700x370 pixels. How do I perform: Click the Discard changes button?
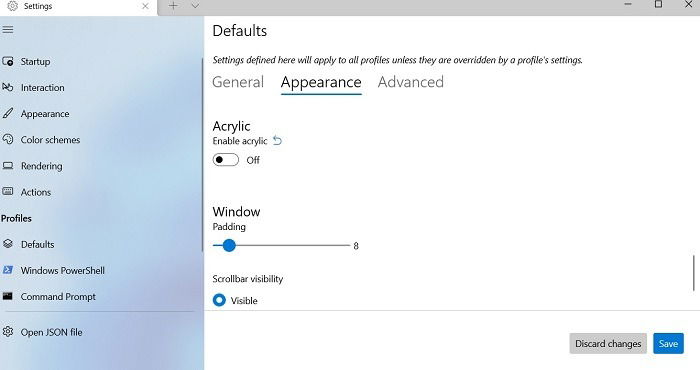pos(608,344)
